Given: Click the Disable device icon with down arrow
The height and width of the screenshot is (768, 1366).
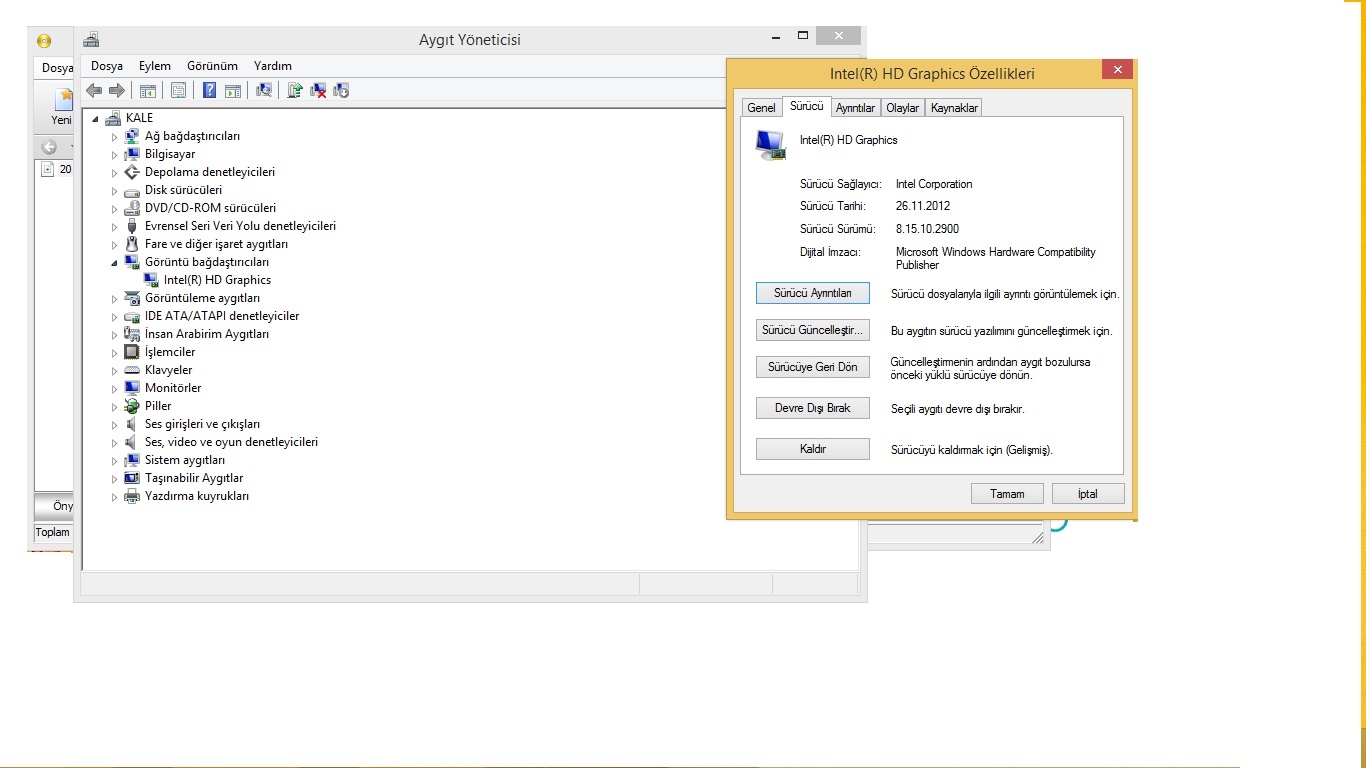Looking at the screenshot, I should pos(341,91).
